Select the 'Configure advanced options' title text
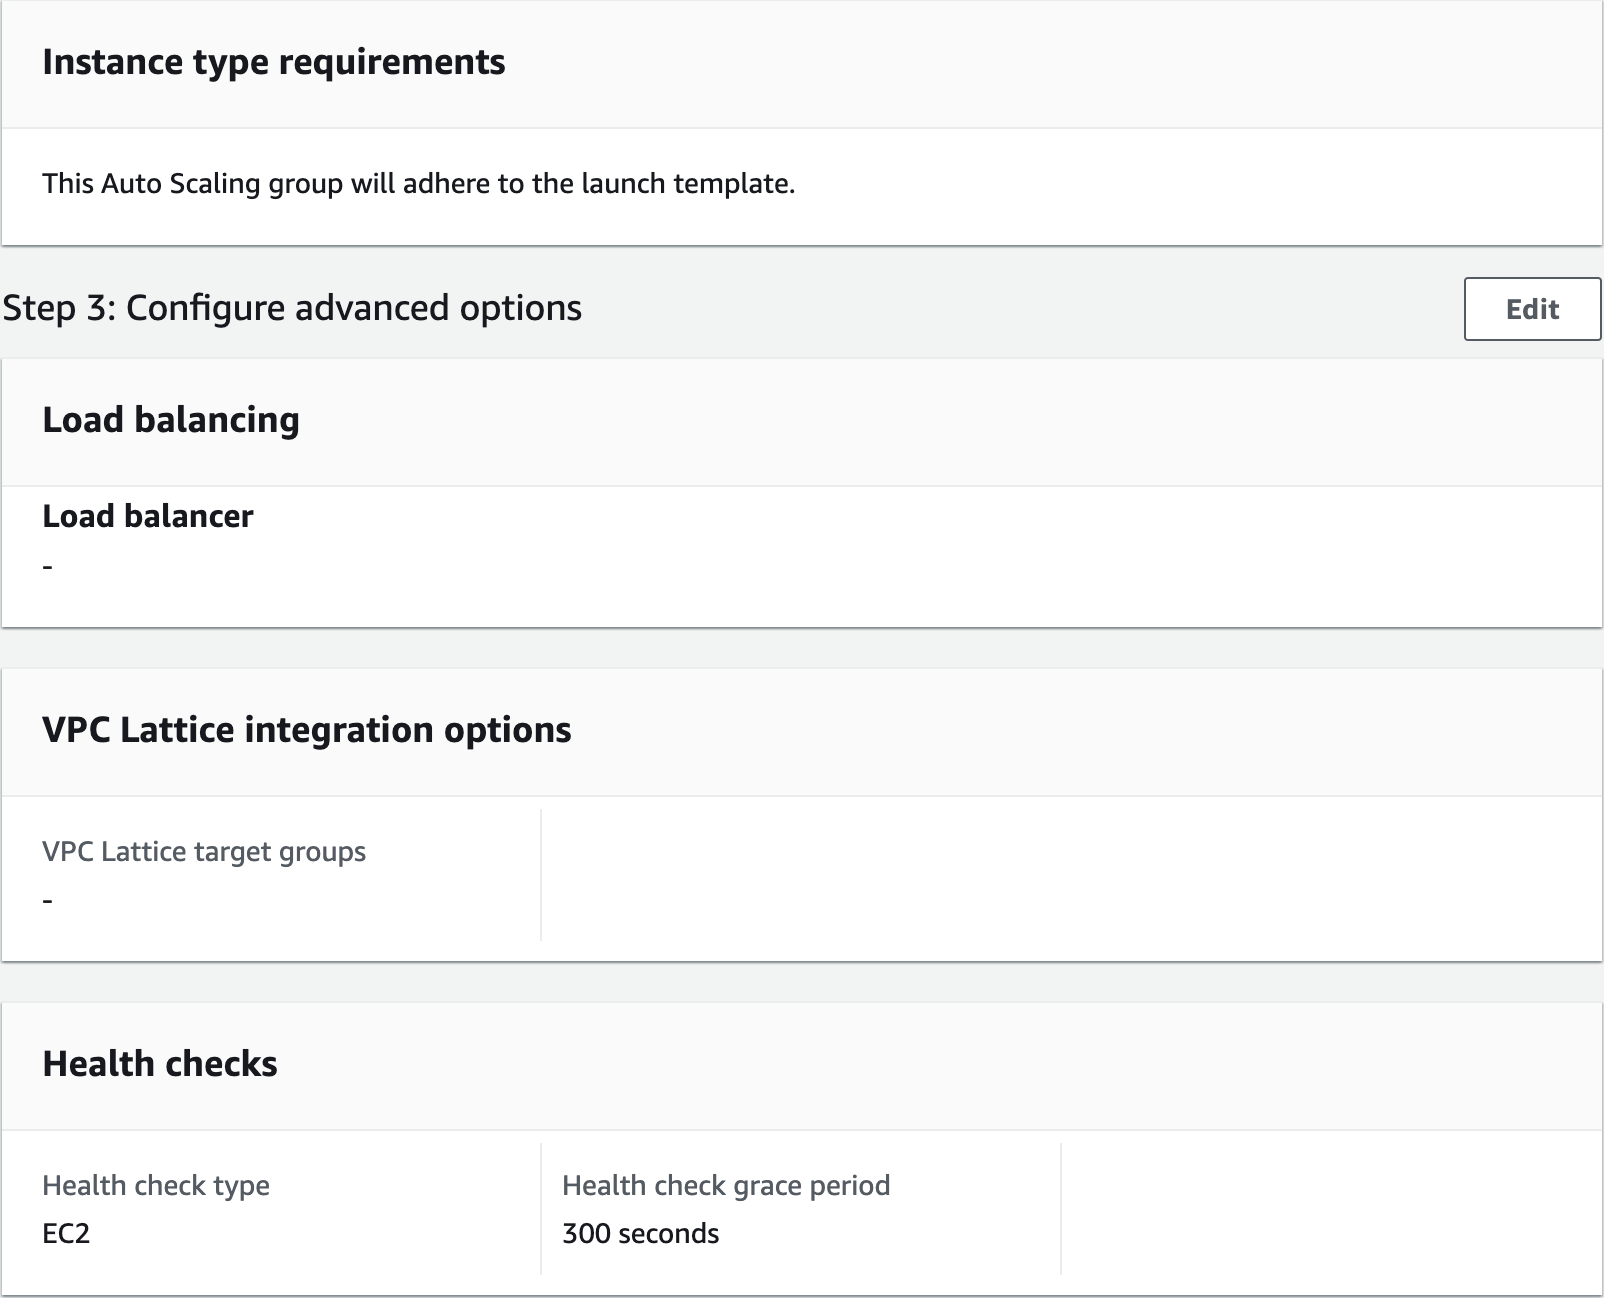Viewport: 1604px width, 1298px height. tap(354, 308)
